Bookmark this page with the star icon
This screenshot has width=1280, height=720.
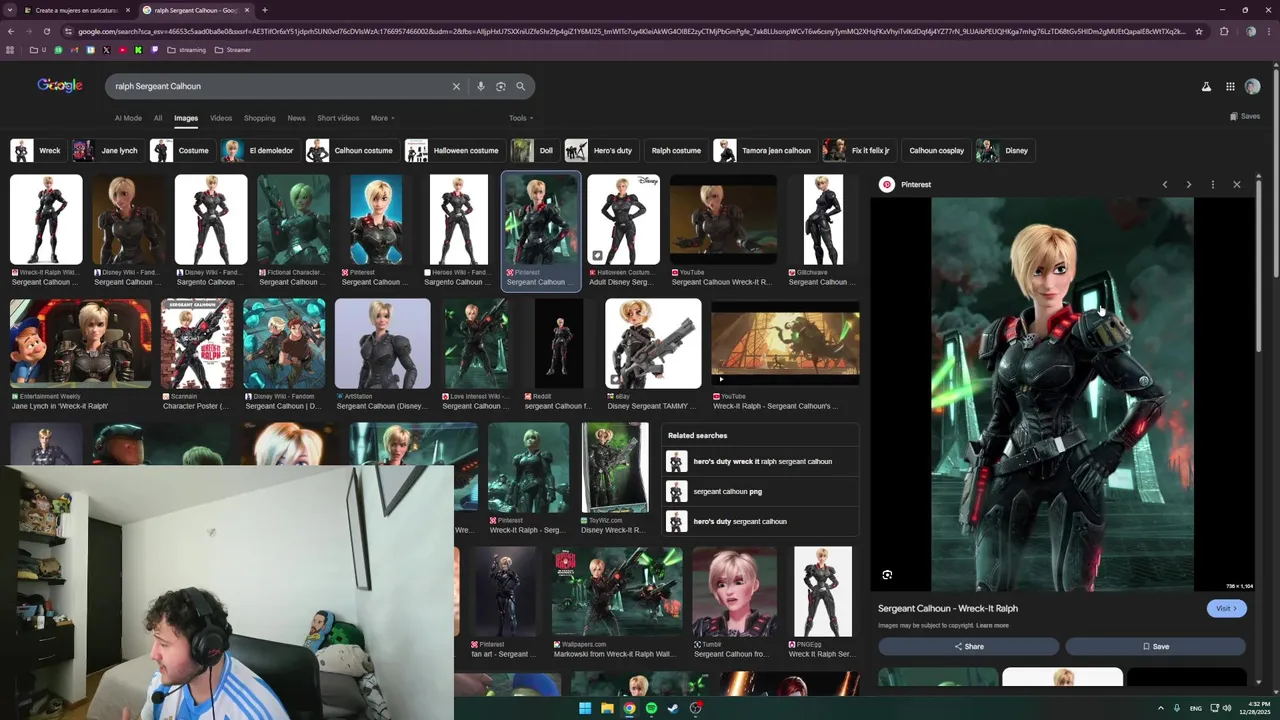(1198, 31)
